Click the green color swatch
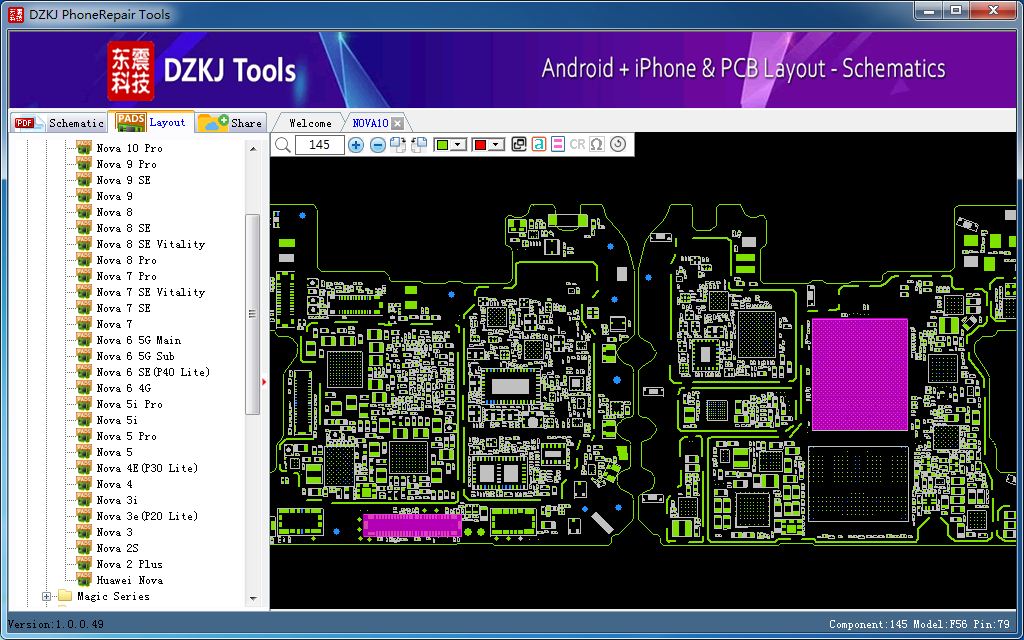 pyautogui.click(x=442, y=145)
